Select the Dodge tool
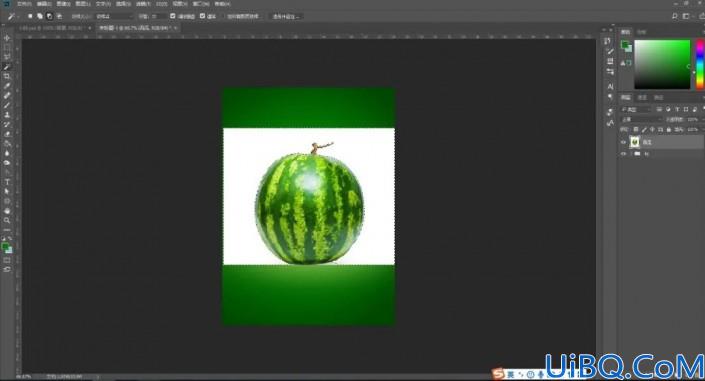Image resolution: width=705 pixels, height=381 pixels. [7, 163]
